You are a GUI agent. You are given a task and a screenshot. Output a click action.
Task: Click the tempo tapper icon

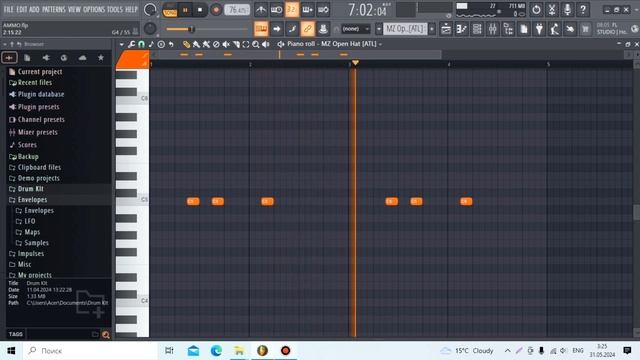555,29
